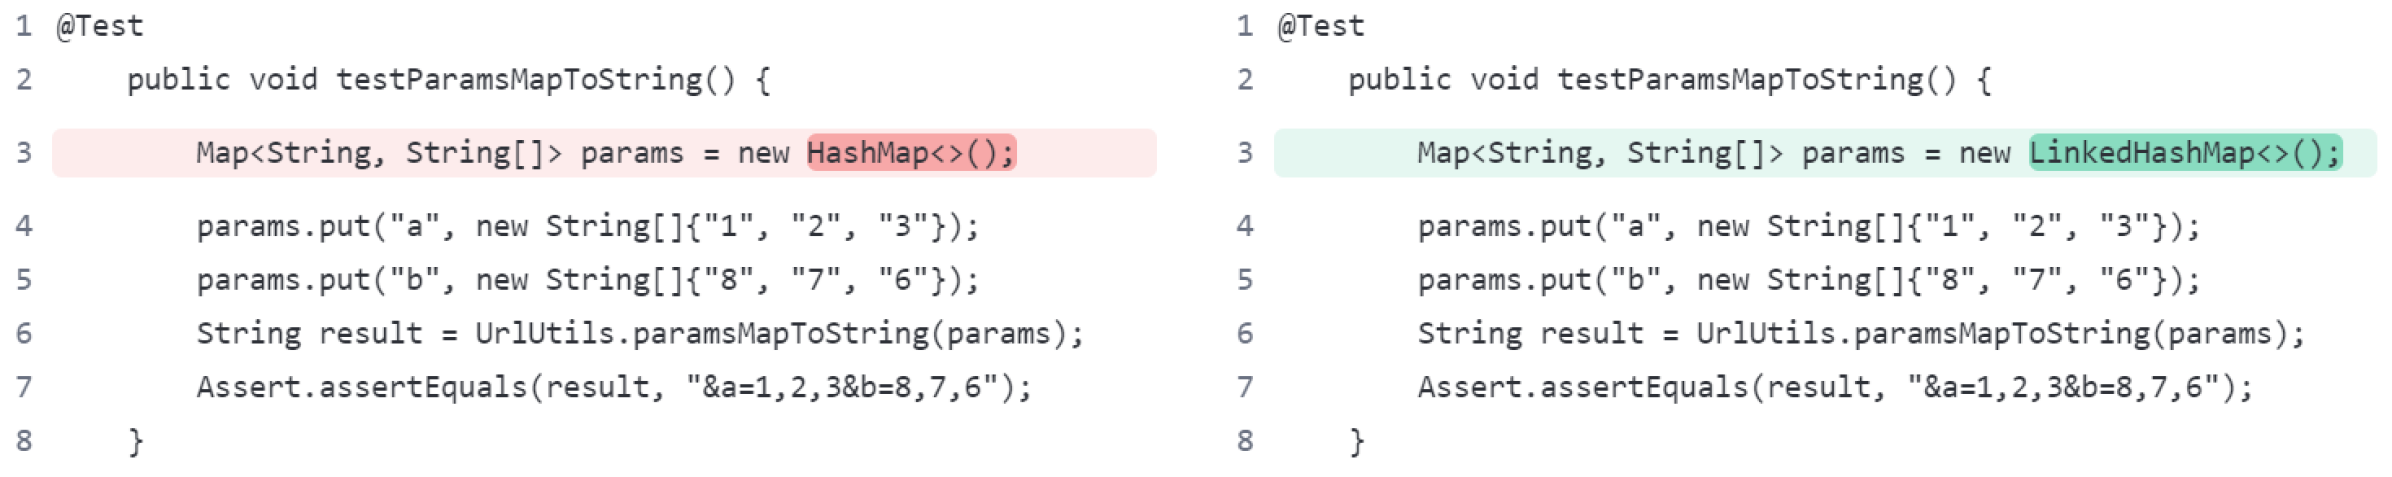Click line number 1 in the left pane
The width and height of the screenshot is (2392, 477).
(25, 26)
